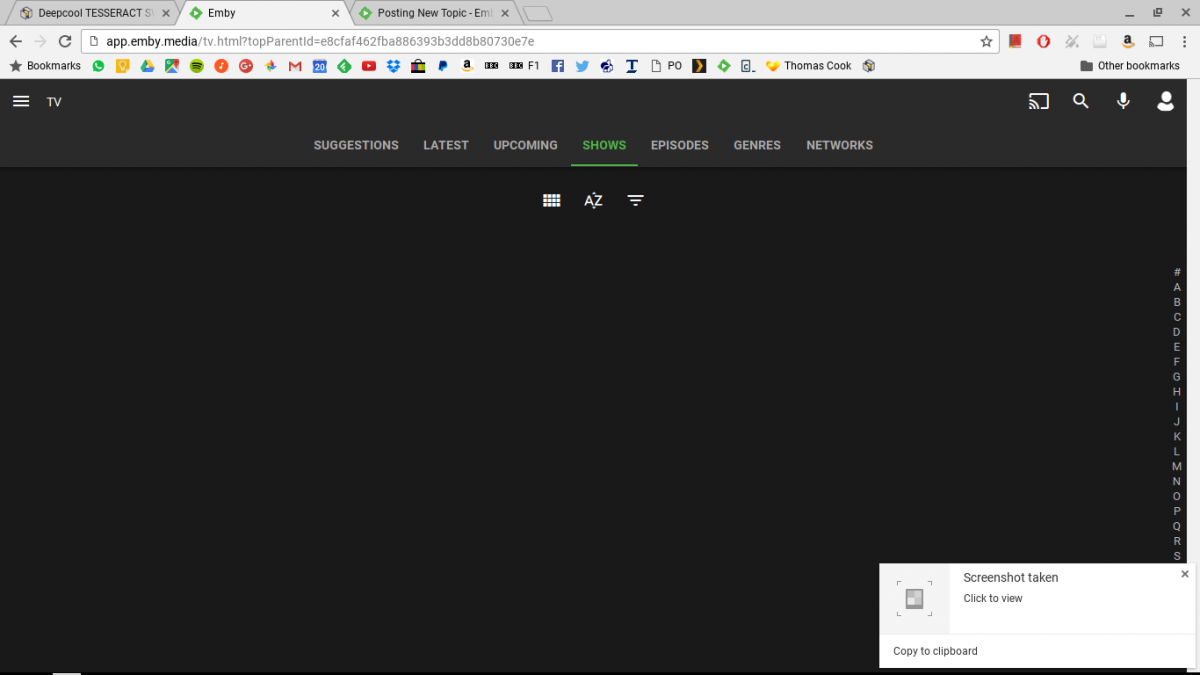Open the PO bookmark

[666, 66]
